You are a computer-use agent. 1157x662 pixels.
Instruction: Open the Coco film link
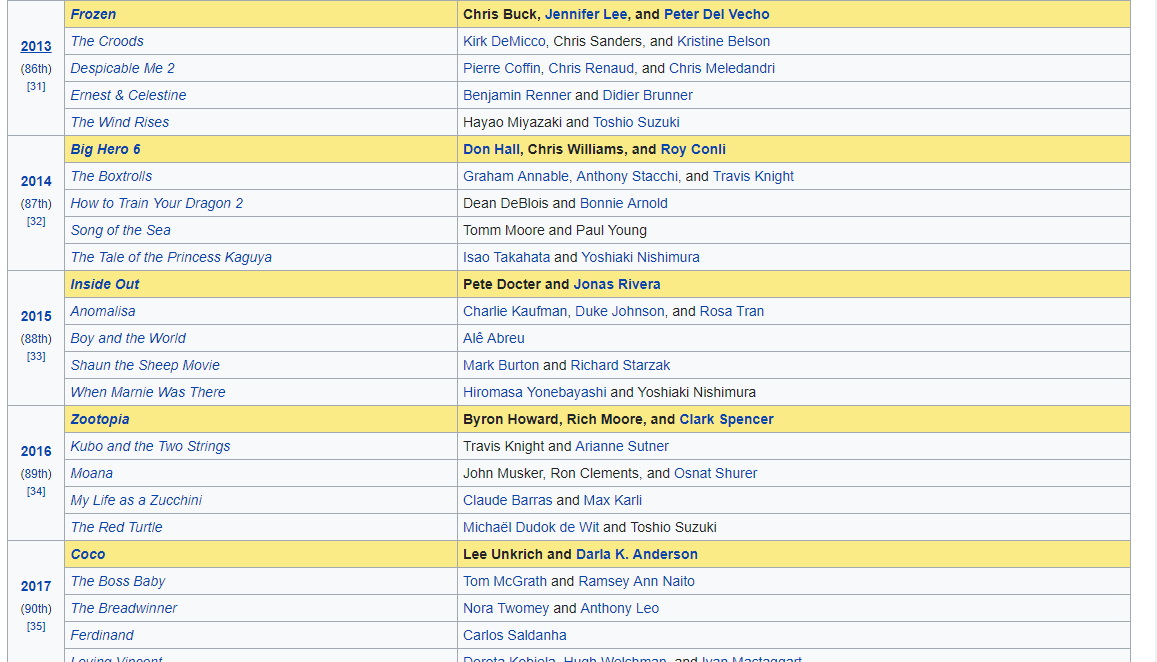click(x=88, y=554)
